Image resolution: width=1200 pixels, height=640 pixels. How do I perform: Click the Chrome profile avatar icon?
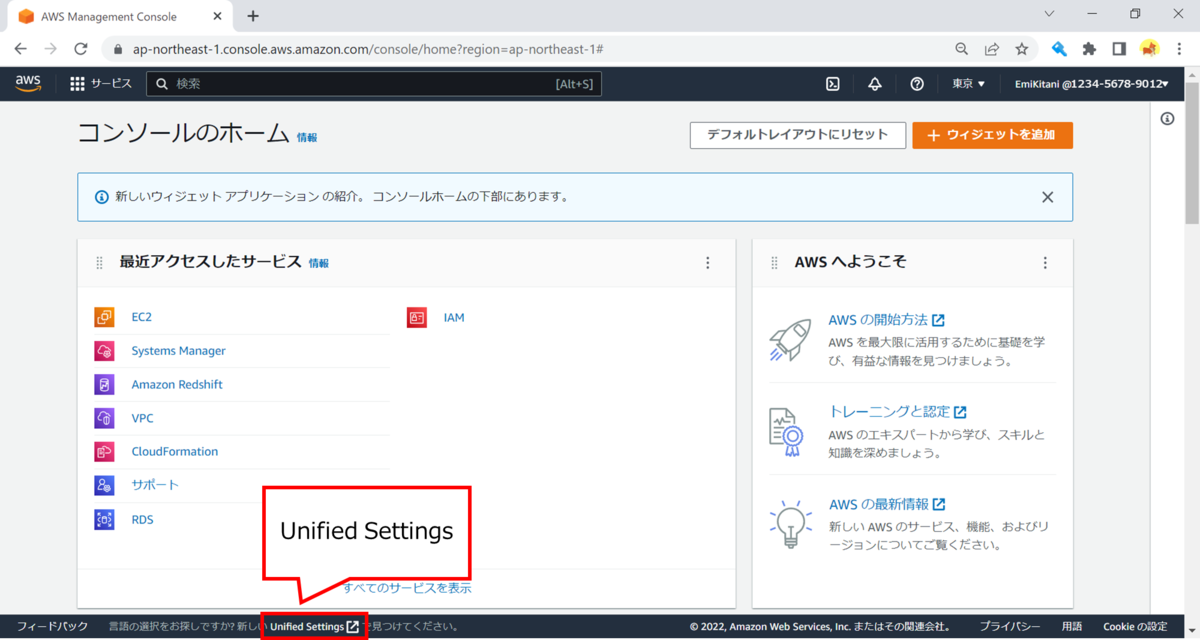1149,48
